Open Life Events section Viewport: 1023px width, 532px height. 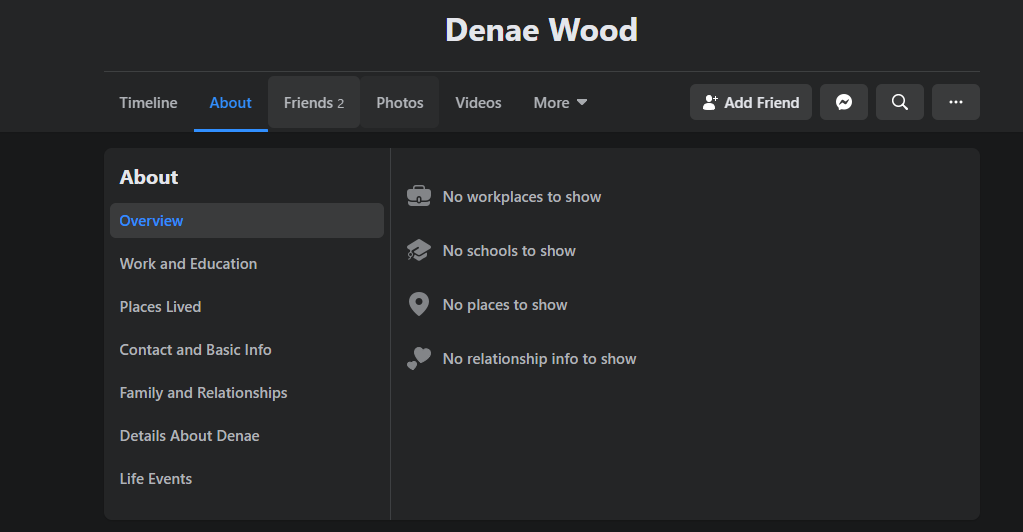click(x=247, y=479)
